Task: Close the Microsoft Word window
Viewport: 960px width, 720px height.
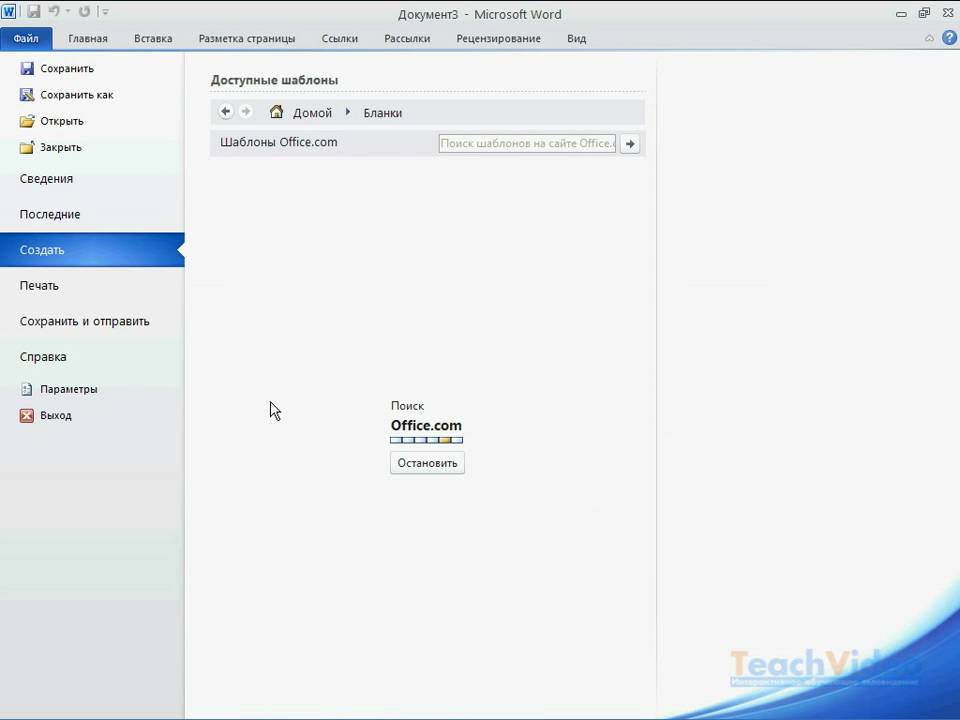Action: coord(948,13)
